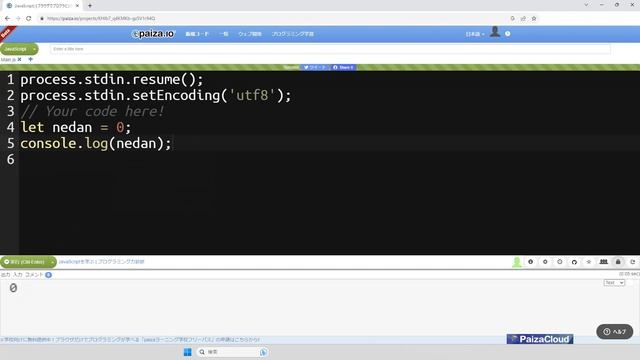Click the round help icon beside avatar
The width and height of the screenshot is (640, 360).
click(x=507, y=34)
